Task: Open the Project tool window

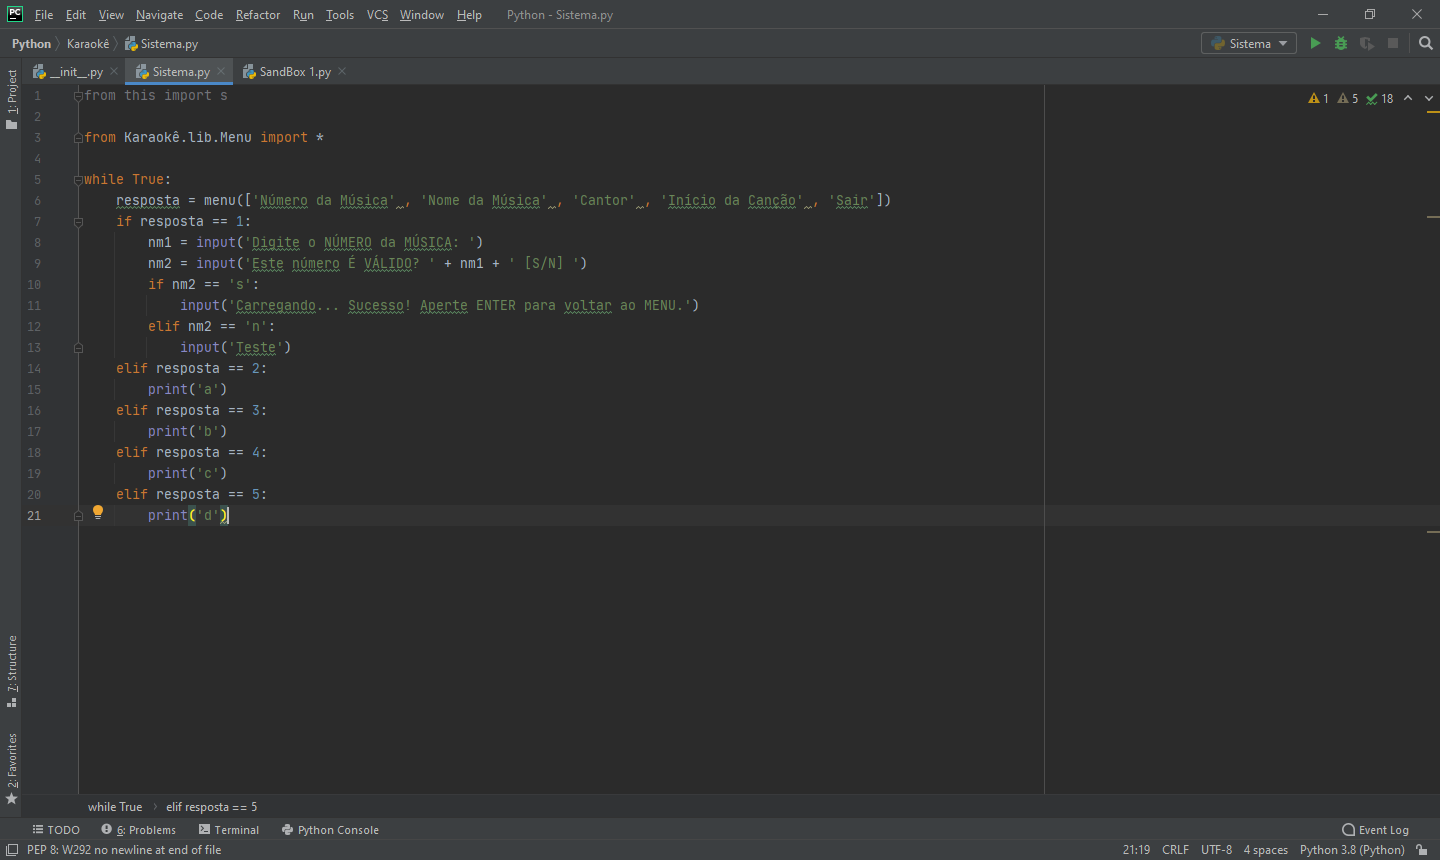Action: 12,99
